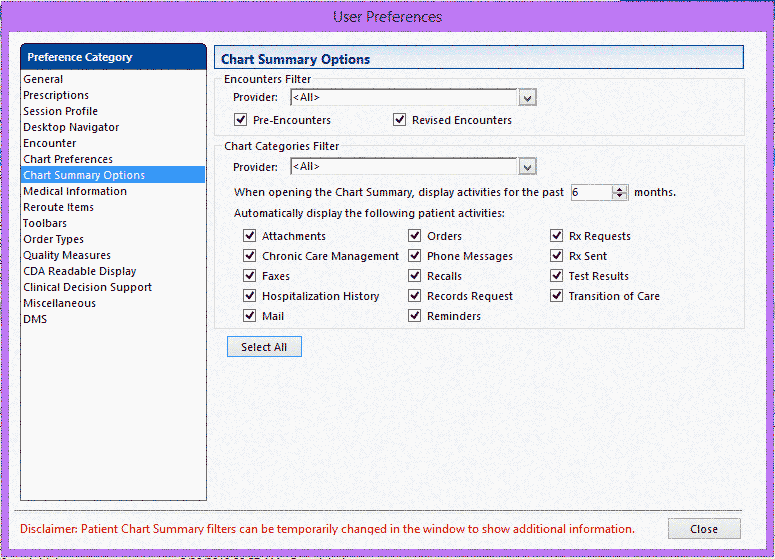Screen dimensions: 775x559
Task: Select Chart Summary Options category
Action: click(x=113, y=175)
